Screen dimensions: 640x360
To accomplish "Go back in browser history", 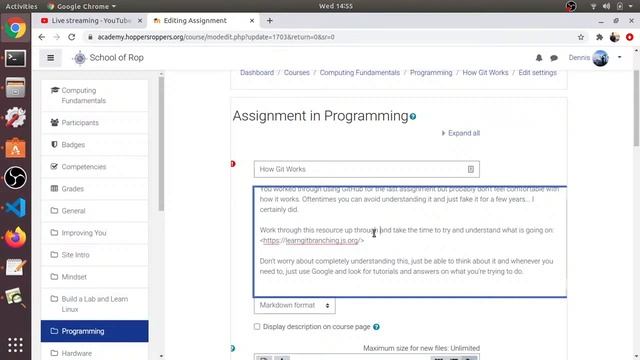I will (42, 37).
